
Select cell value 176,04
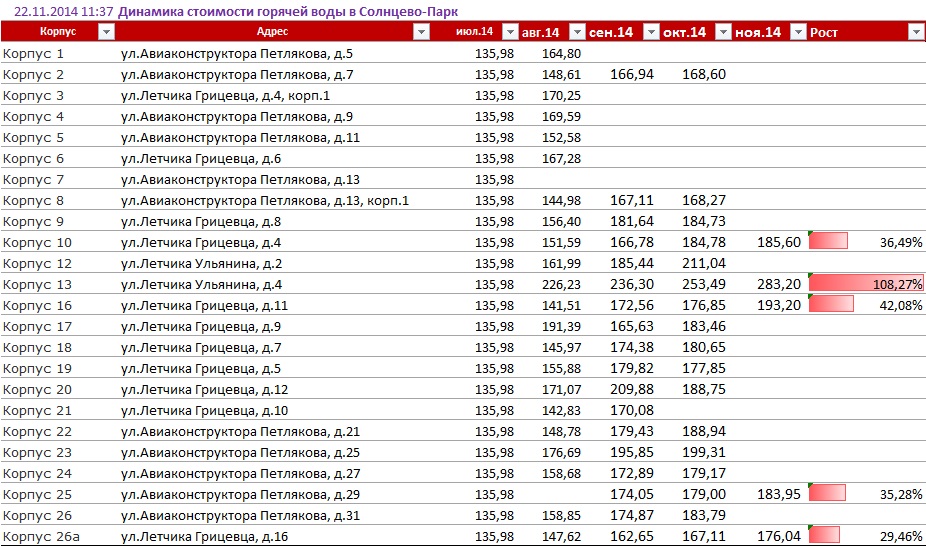coord(779,537)
